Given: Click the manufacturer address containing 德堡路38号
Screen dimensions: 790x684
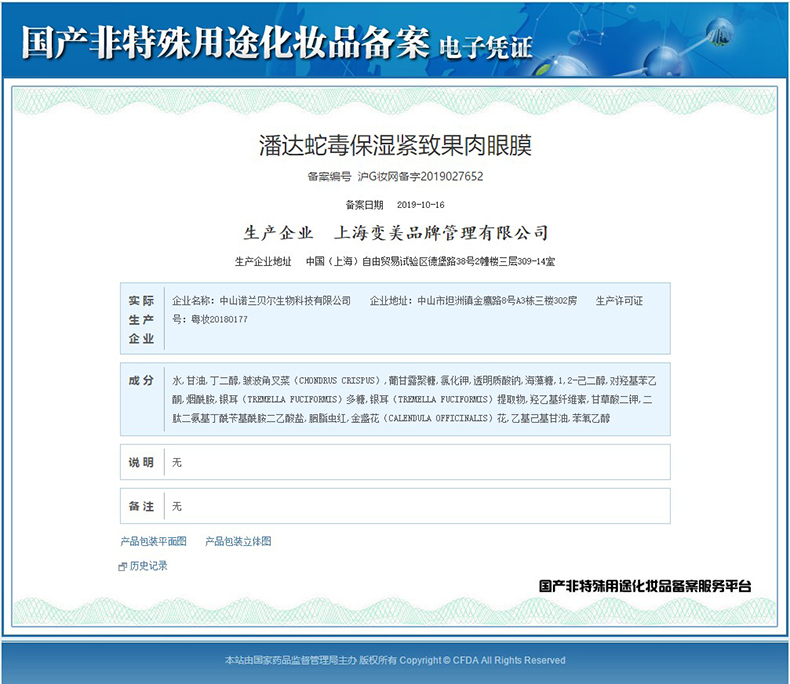Looking at the screenshot, I should coord(430,261).
